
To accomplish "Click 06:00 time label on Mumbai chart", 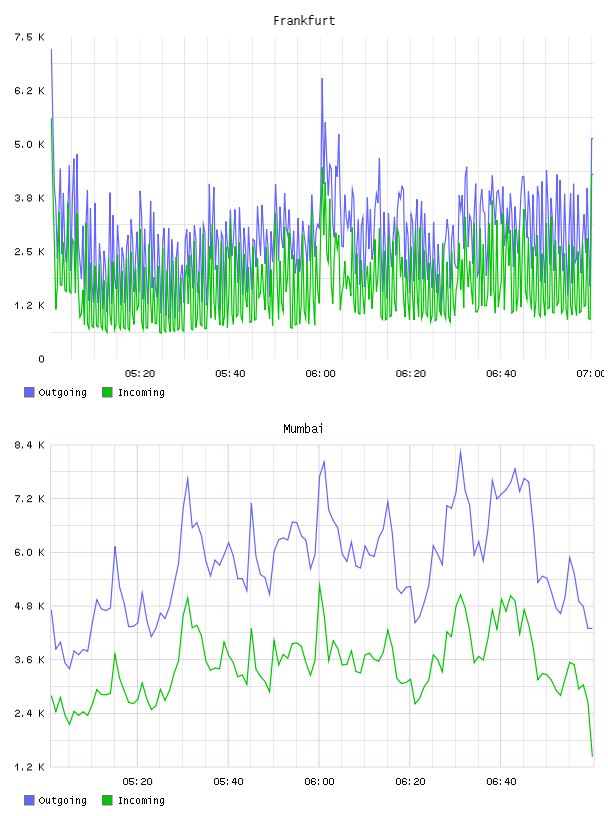I will click(x=319, y=782).
